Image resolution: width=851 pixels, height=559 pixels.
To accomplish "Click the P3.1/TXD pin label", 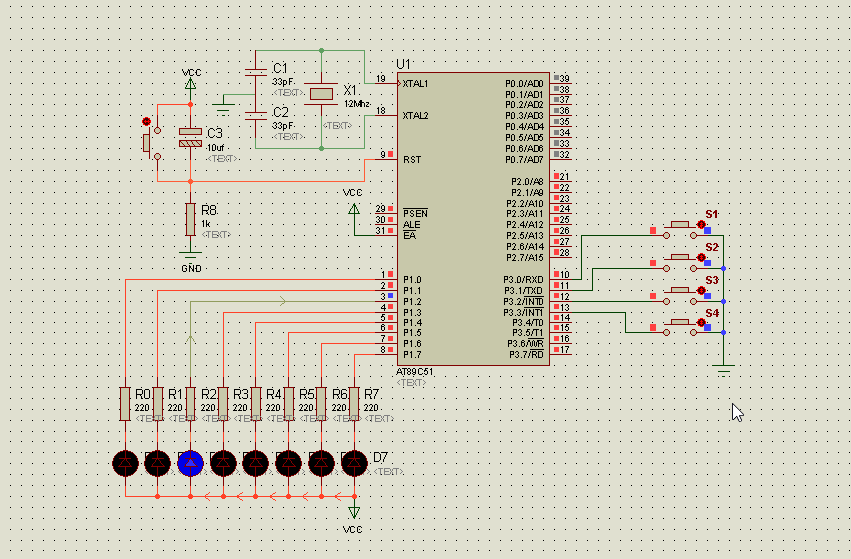I will (523, 290).
